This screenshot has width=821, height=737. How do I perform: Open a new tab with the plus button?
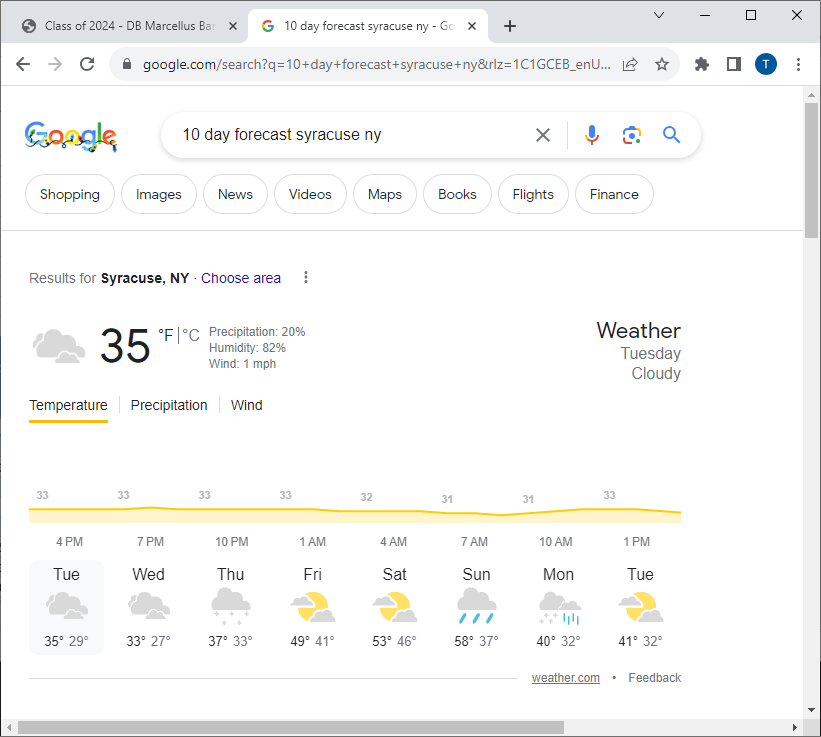point(510,25)
